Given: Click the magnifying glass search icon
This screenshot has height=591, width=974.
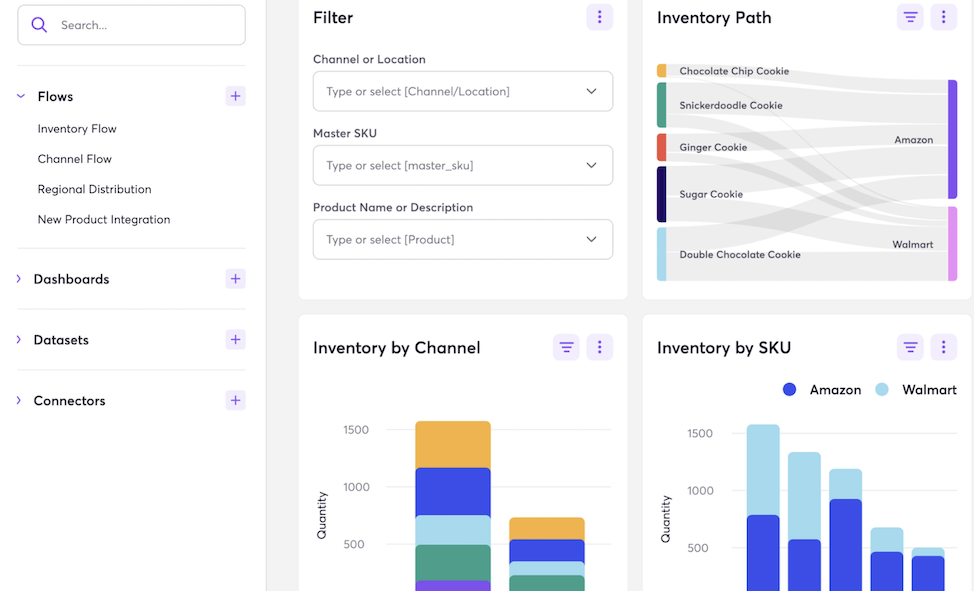Looking at the screenshot, I should (x=39, y=24).
